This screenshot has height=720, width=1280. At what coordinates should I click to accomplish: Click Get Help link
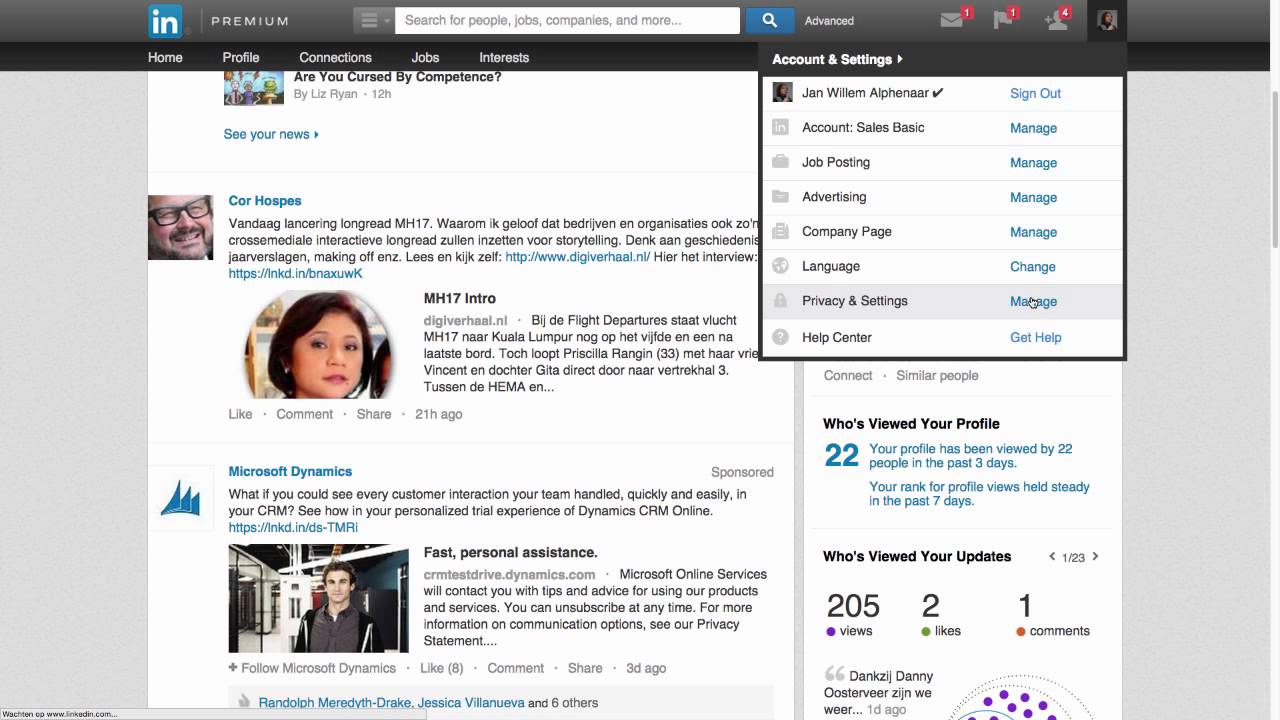(x=1035, y=337)
